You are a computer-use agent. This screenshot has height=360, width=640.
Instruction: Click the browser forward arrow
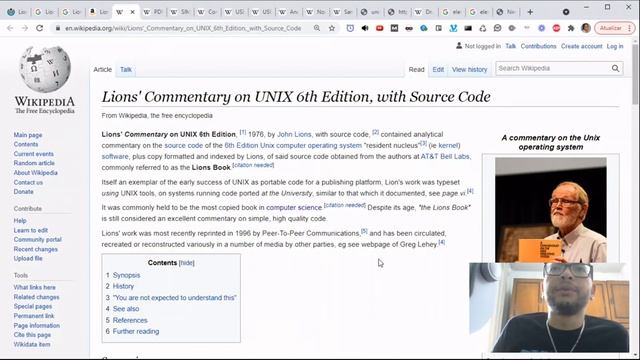tap(24, 28)
